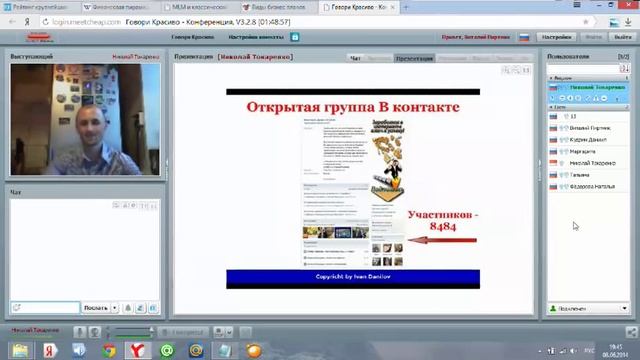This screenshot has height=360, width=640.
Task: Switch to the Лиды бизнес планов browser tab
Action: pyautogui.click(x=278, y=7)
